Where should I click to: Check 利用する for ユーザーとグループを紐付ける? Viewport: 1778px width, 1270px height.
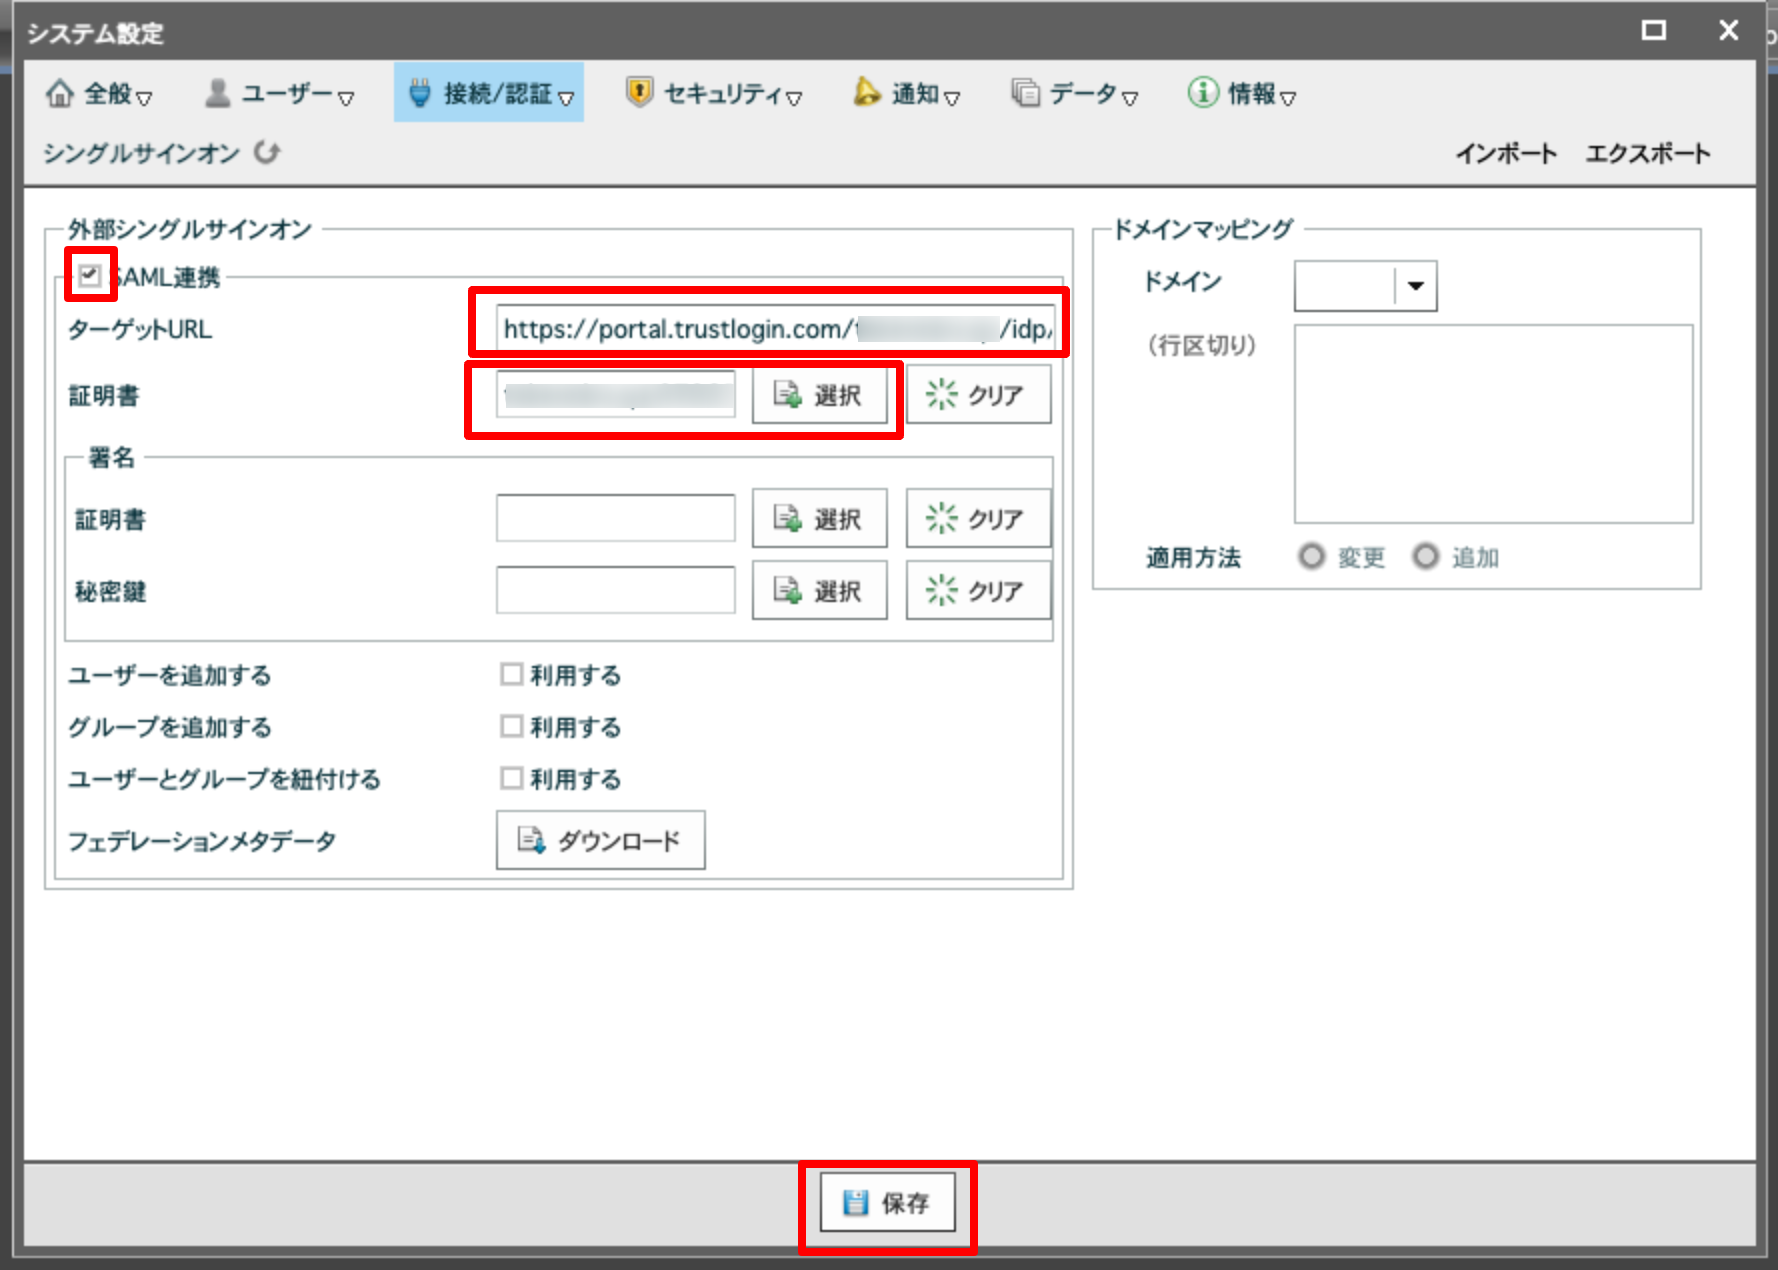tap(511, 778)
